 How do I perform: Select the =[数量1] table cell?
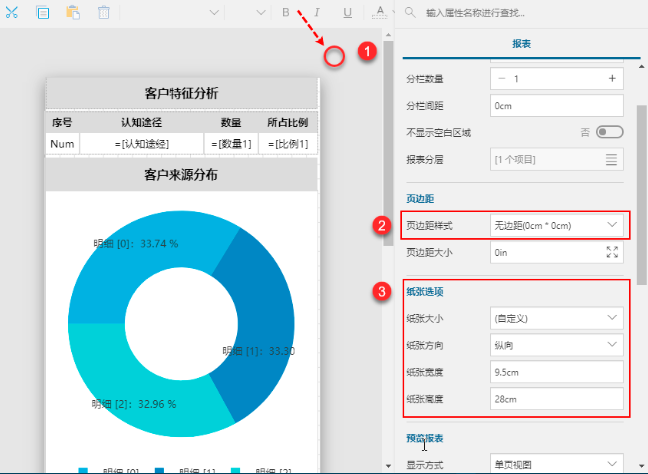click(x=231, y=144)
